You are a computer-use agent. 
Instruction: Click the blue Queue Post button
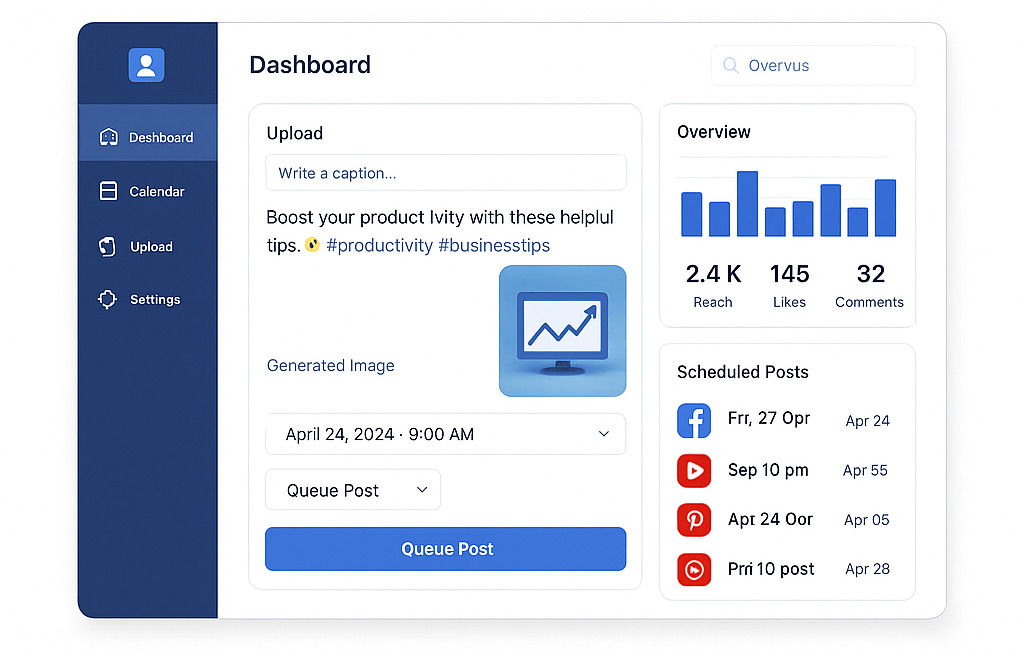pos(445,549)
